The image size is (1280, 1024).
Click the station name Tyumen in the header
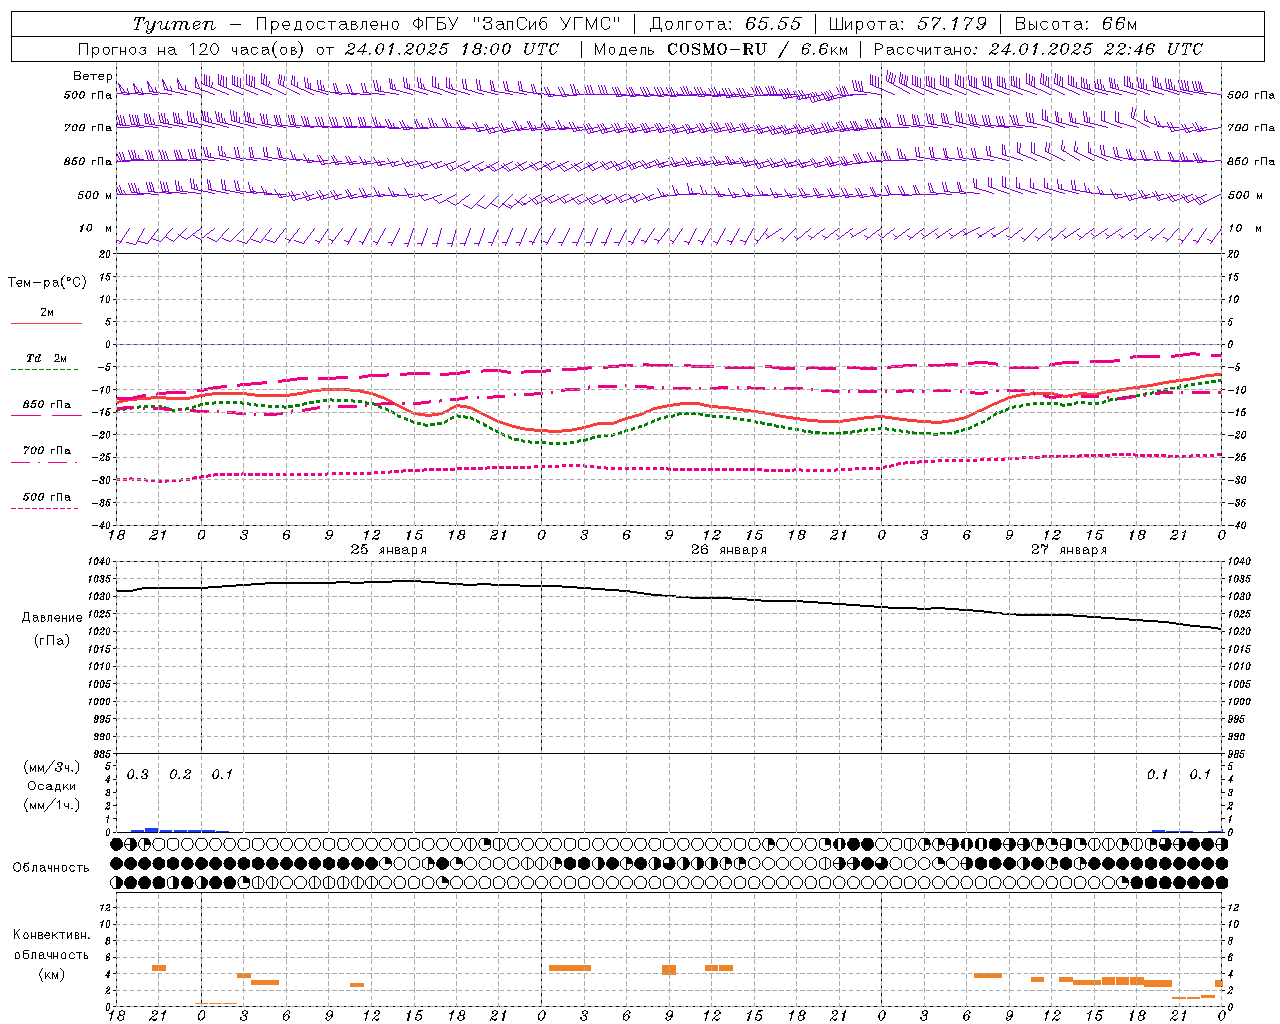tap(173, 25)
